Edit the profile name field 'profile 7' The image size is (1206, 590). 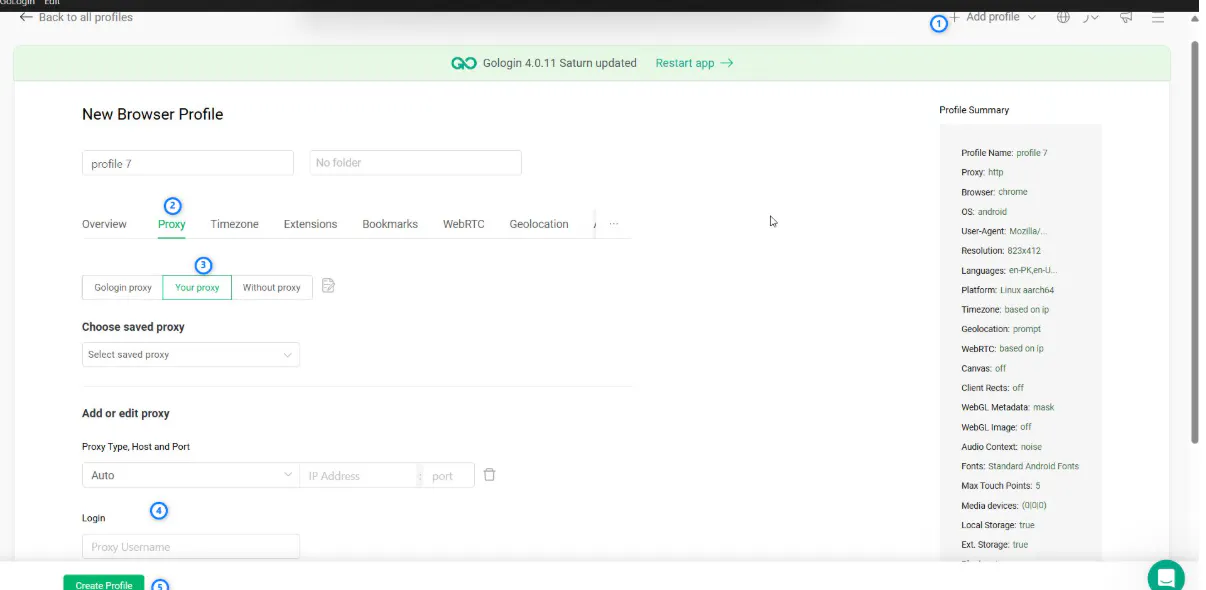188,163
